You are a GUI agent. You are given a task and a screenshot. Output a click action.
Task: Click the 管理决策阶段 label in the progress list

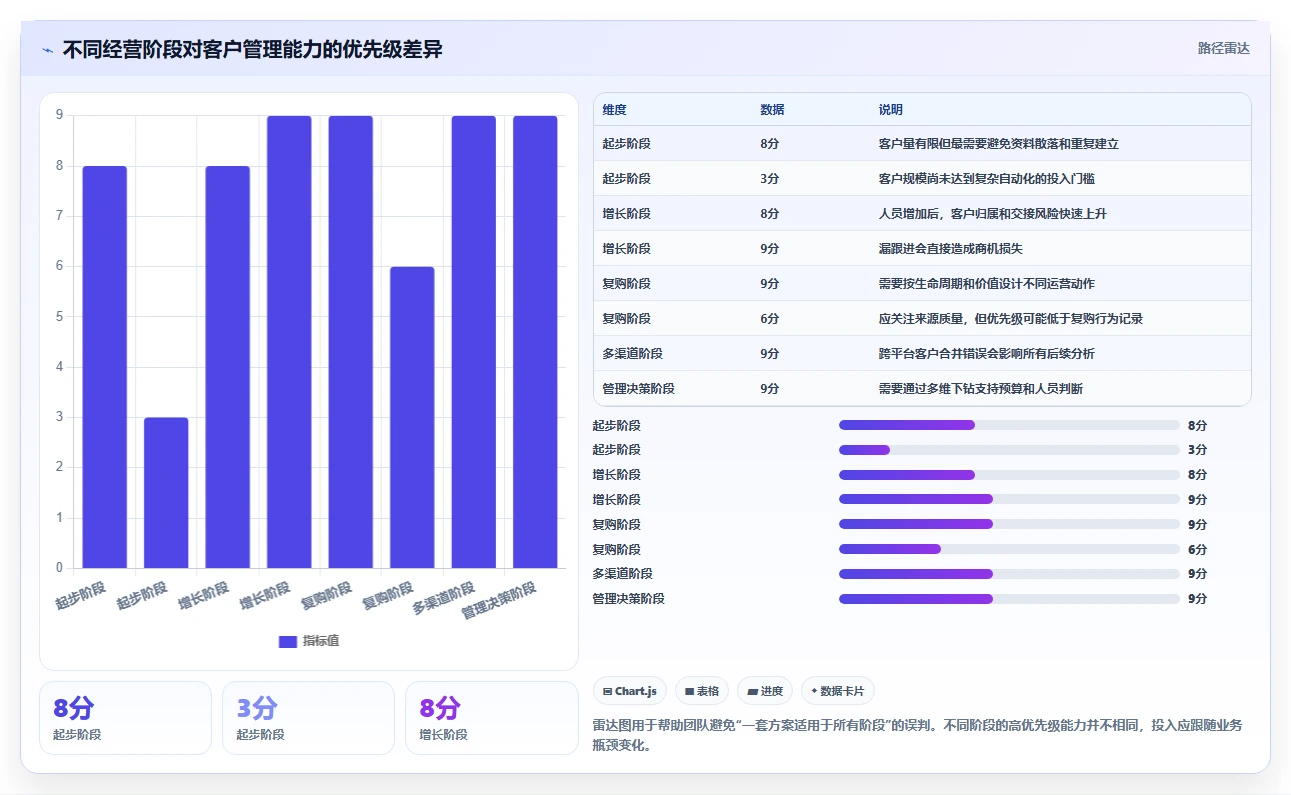628,599
